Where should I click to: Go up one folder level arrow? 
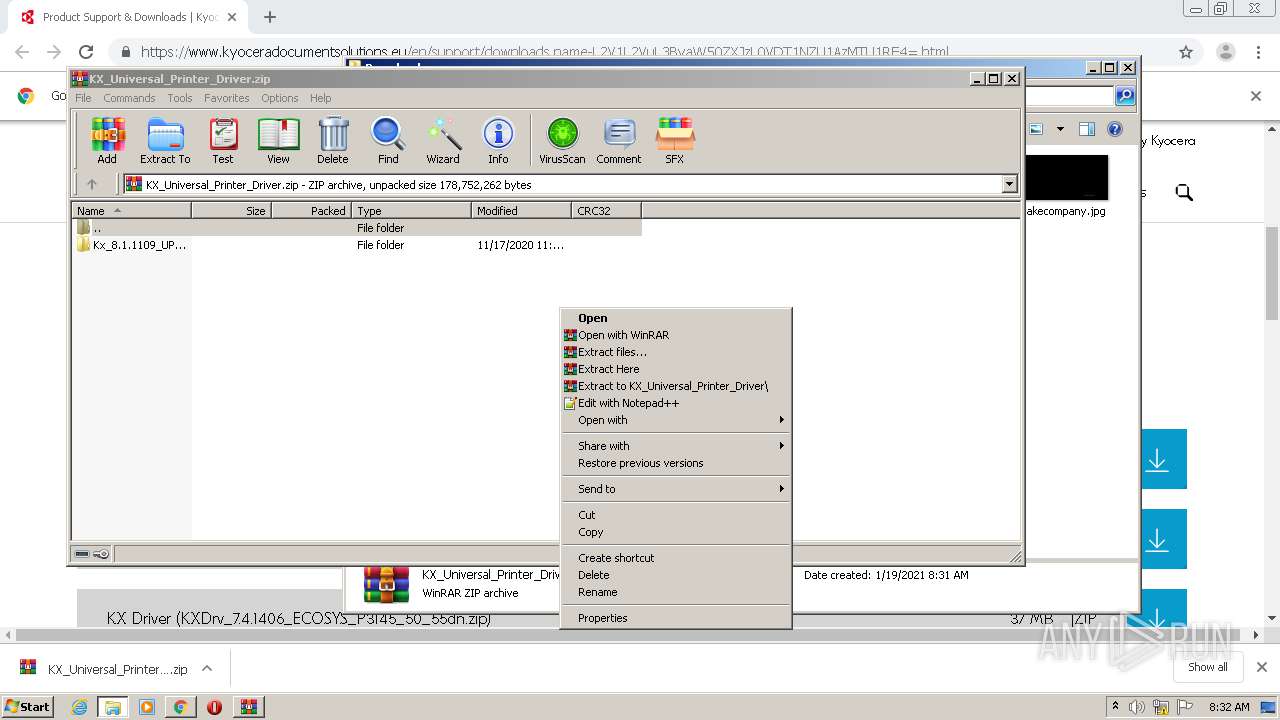(x=92, y=184)
